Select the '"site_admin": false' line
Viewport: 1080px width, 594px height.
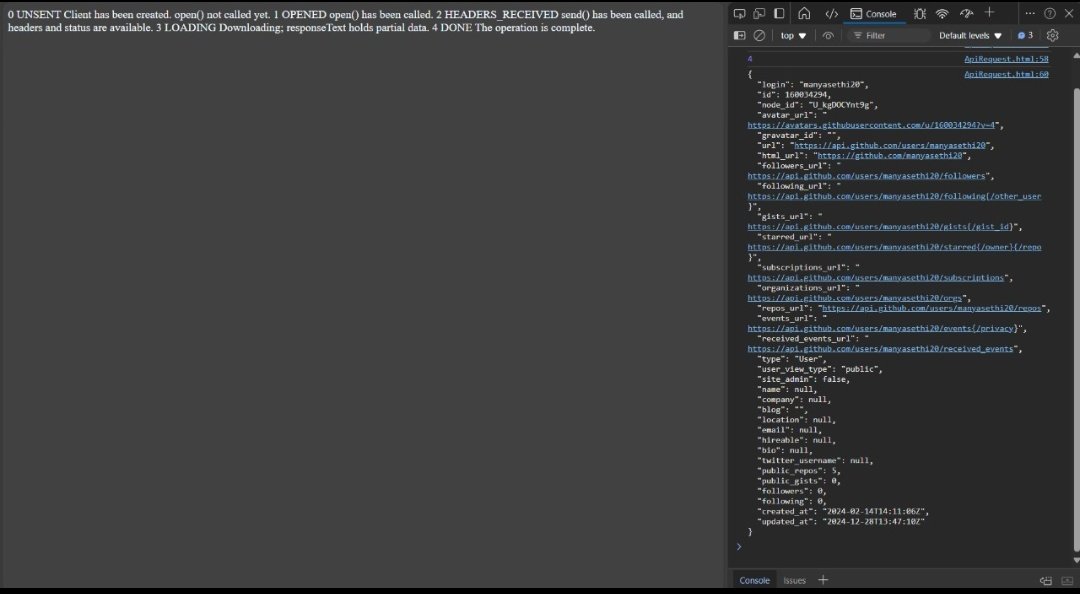tap(804, 379)
